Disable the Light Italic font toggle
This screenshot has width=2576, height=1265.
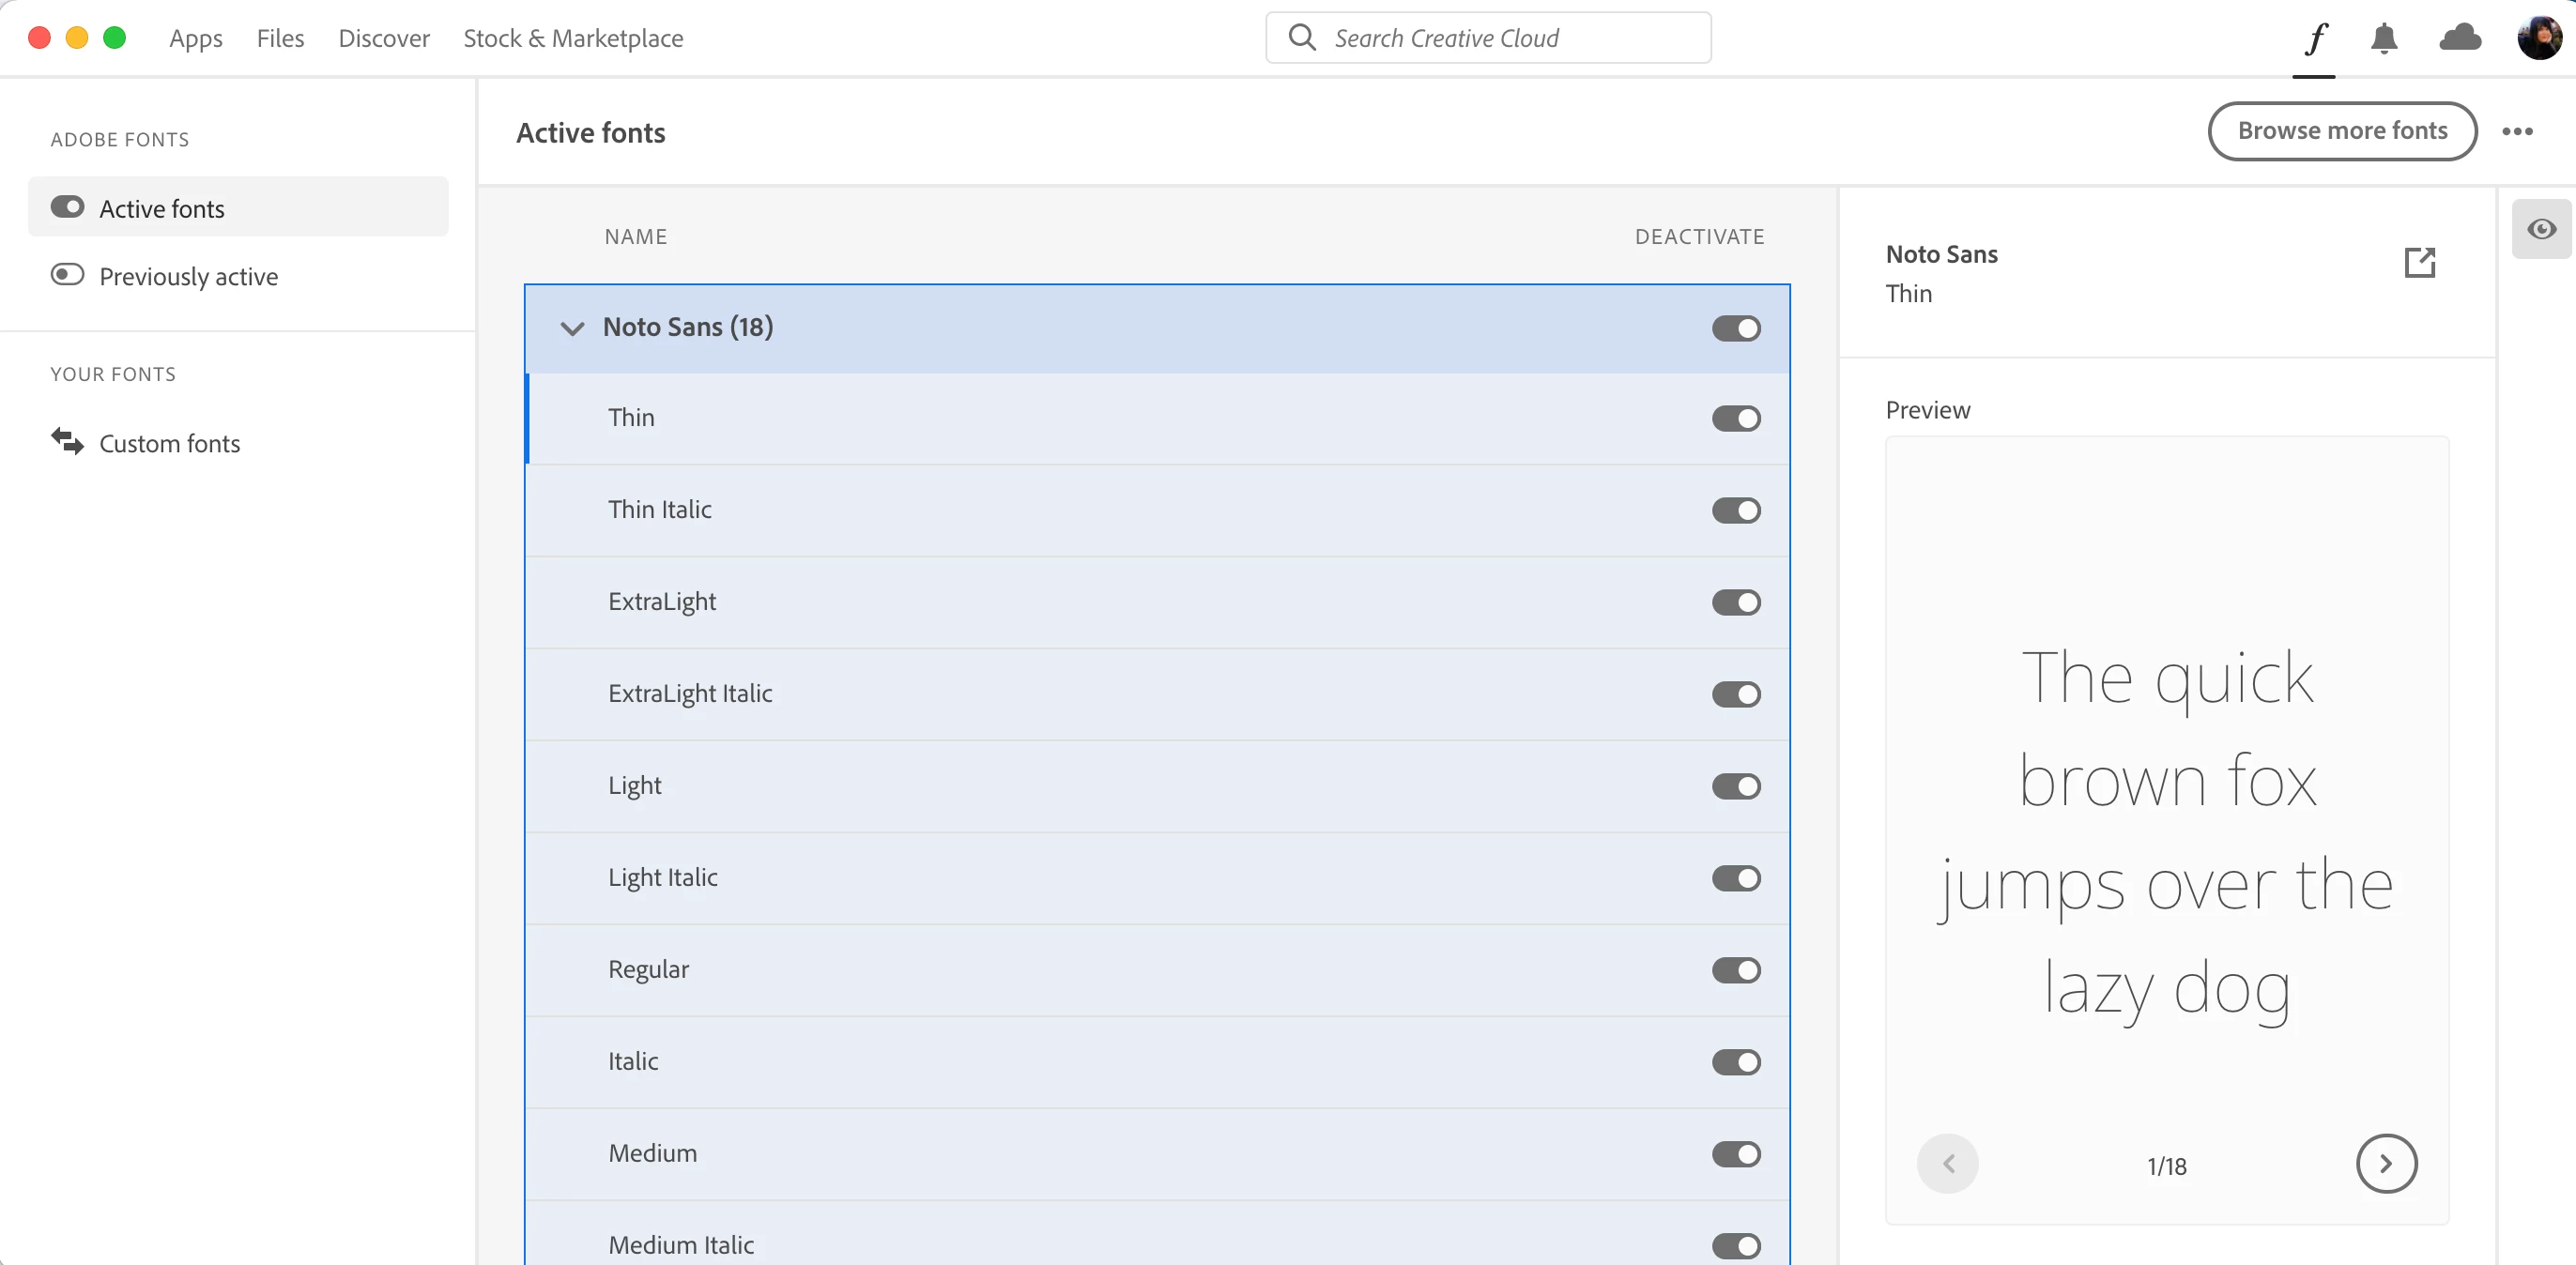tap(1736, 878)
